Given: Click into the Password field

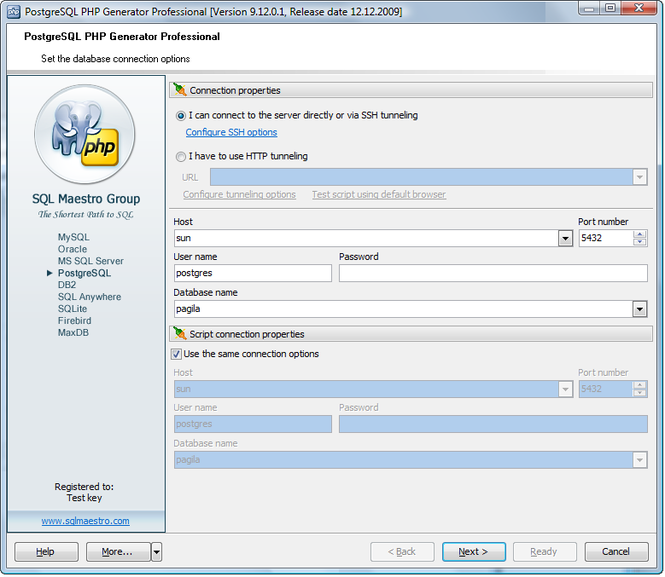Looking at the screenshot, I should click(x=492, y=273).
